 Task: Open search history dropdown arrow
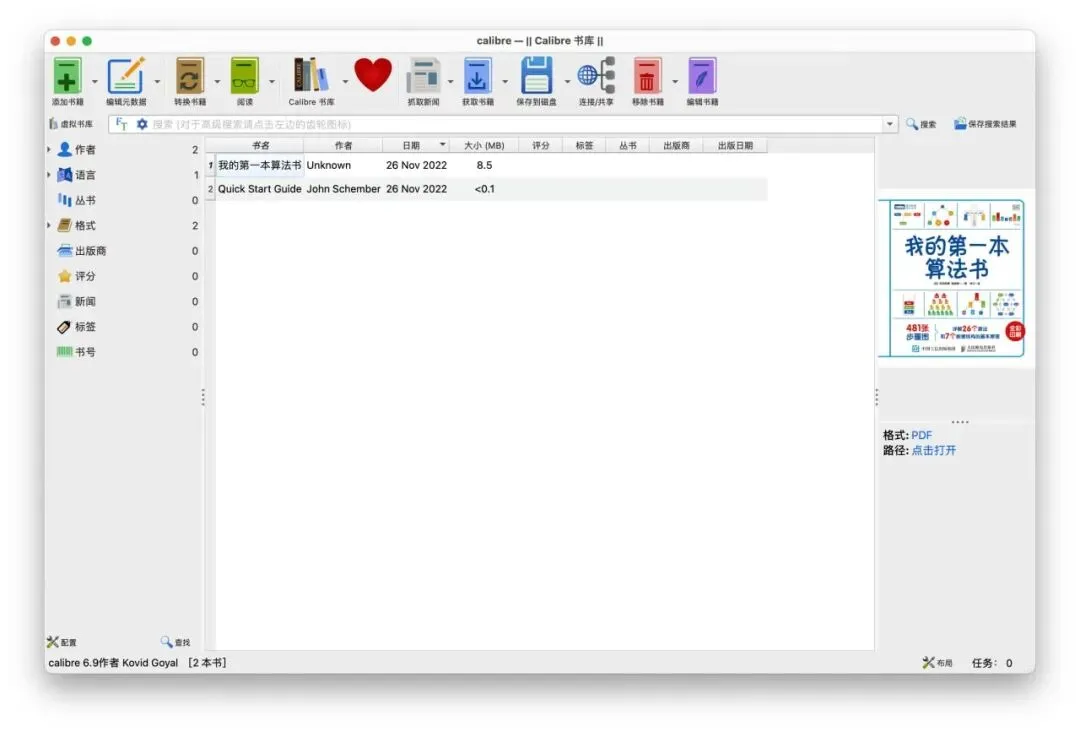tap(889, 125)
